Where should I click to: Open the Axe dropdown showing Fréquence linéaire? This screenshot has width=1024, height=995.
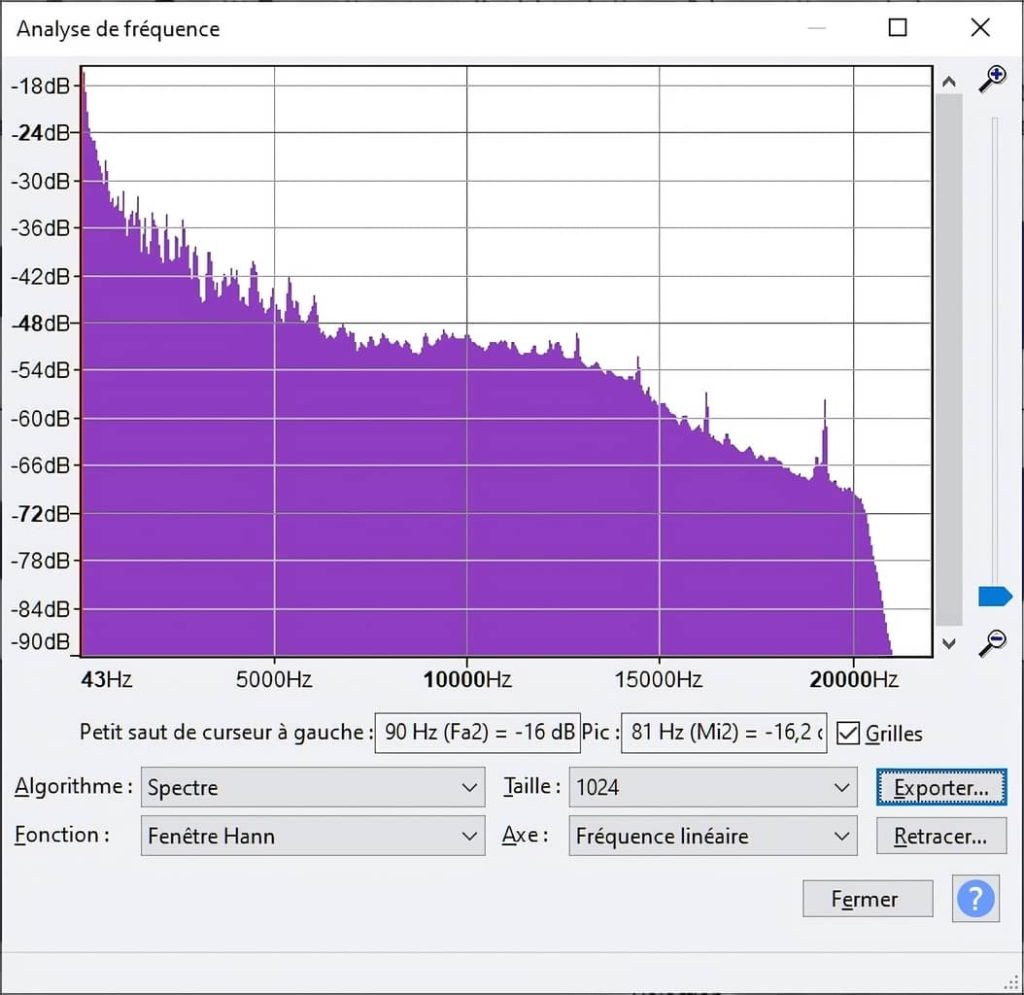(711, 836)
